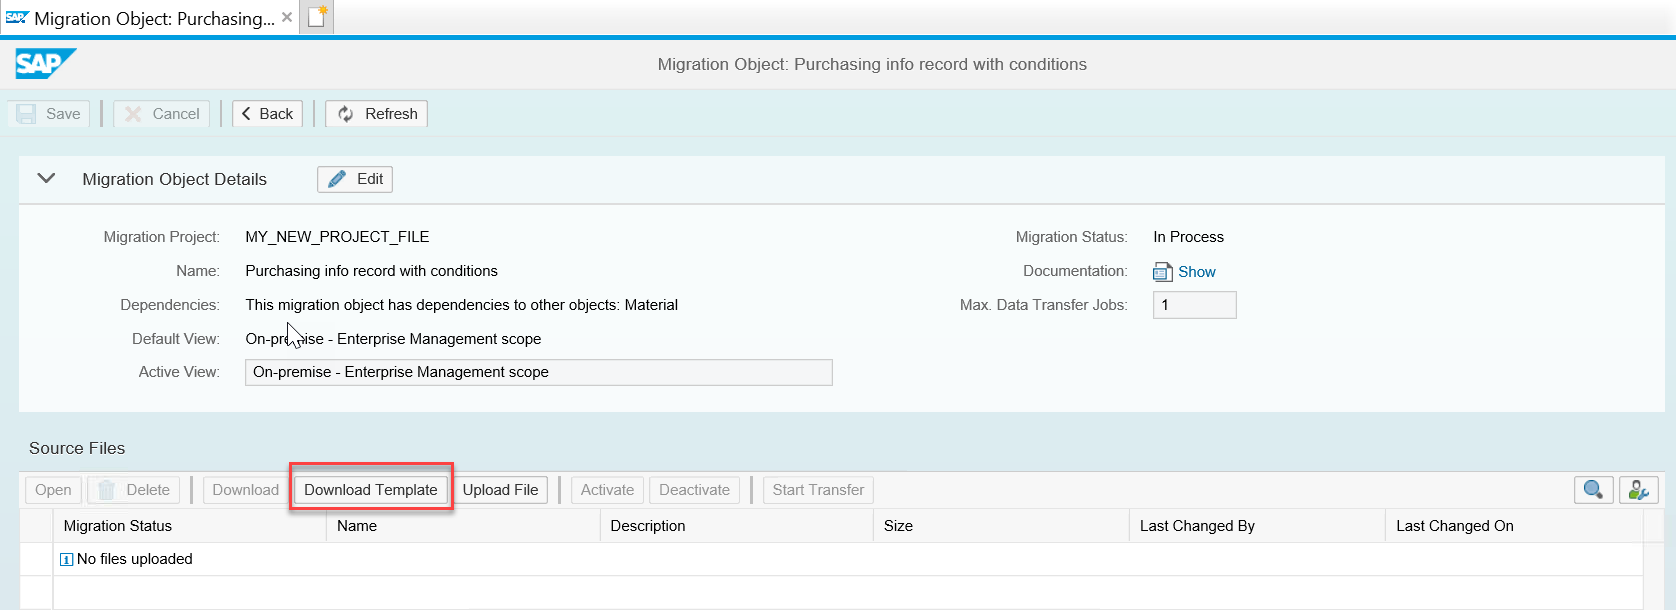Image resolution: width=1676 pixels, height=610 pixels.
Task: Click the SAP logo icon
Action: (x=45, y=64)
